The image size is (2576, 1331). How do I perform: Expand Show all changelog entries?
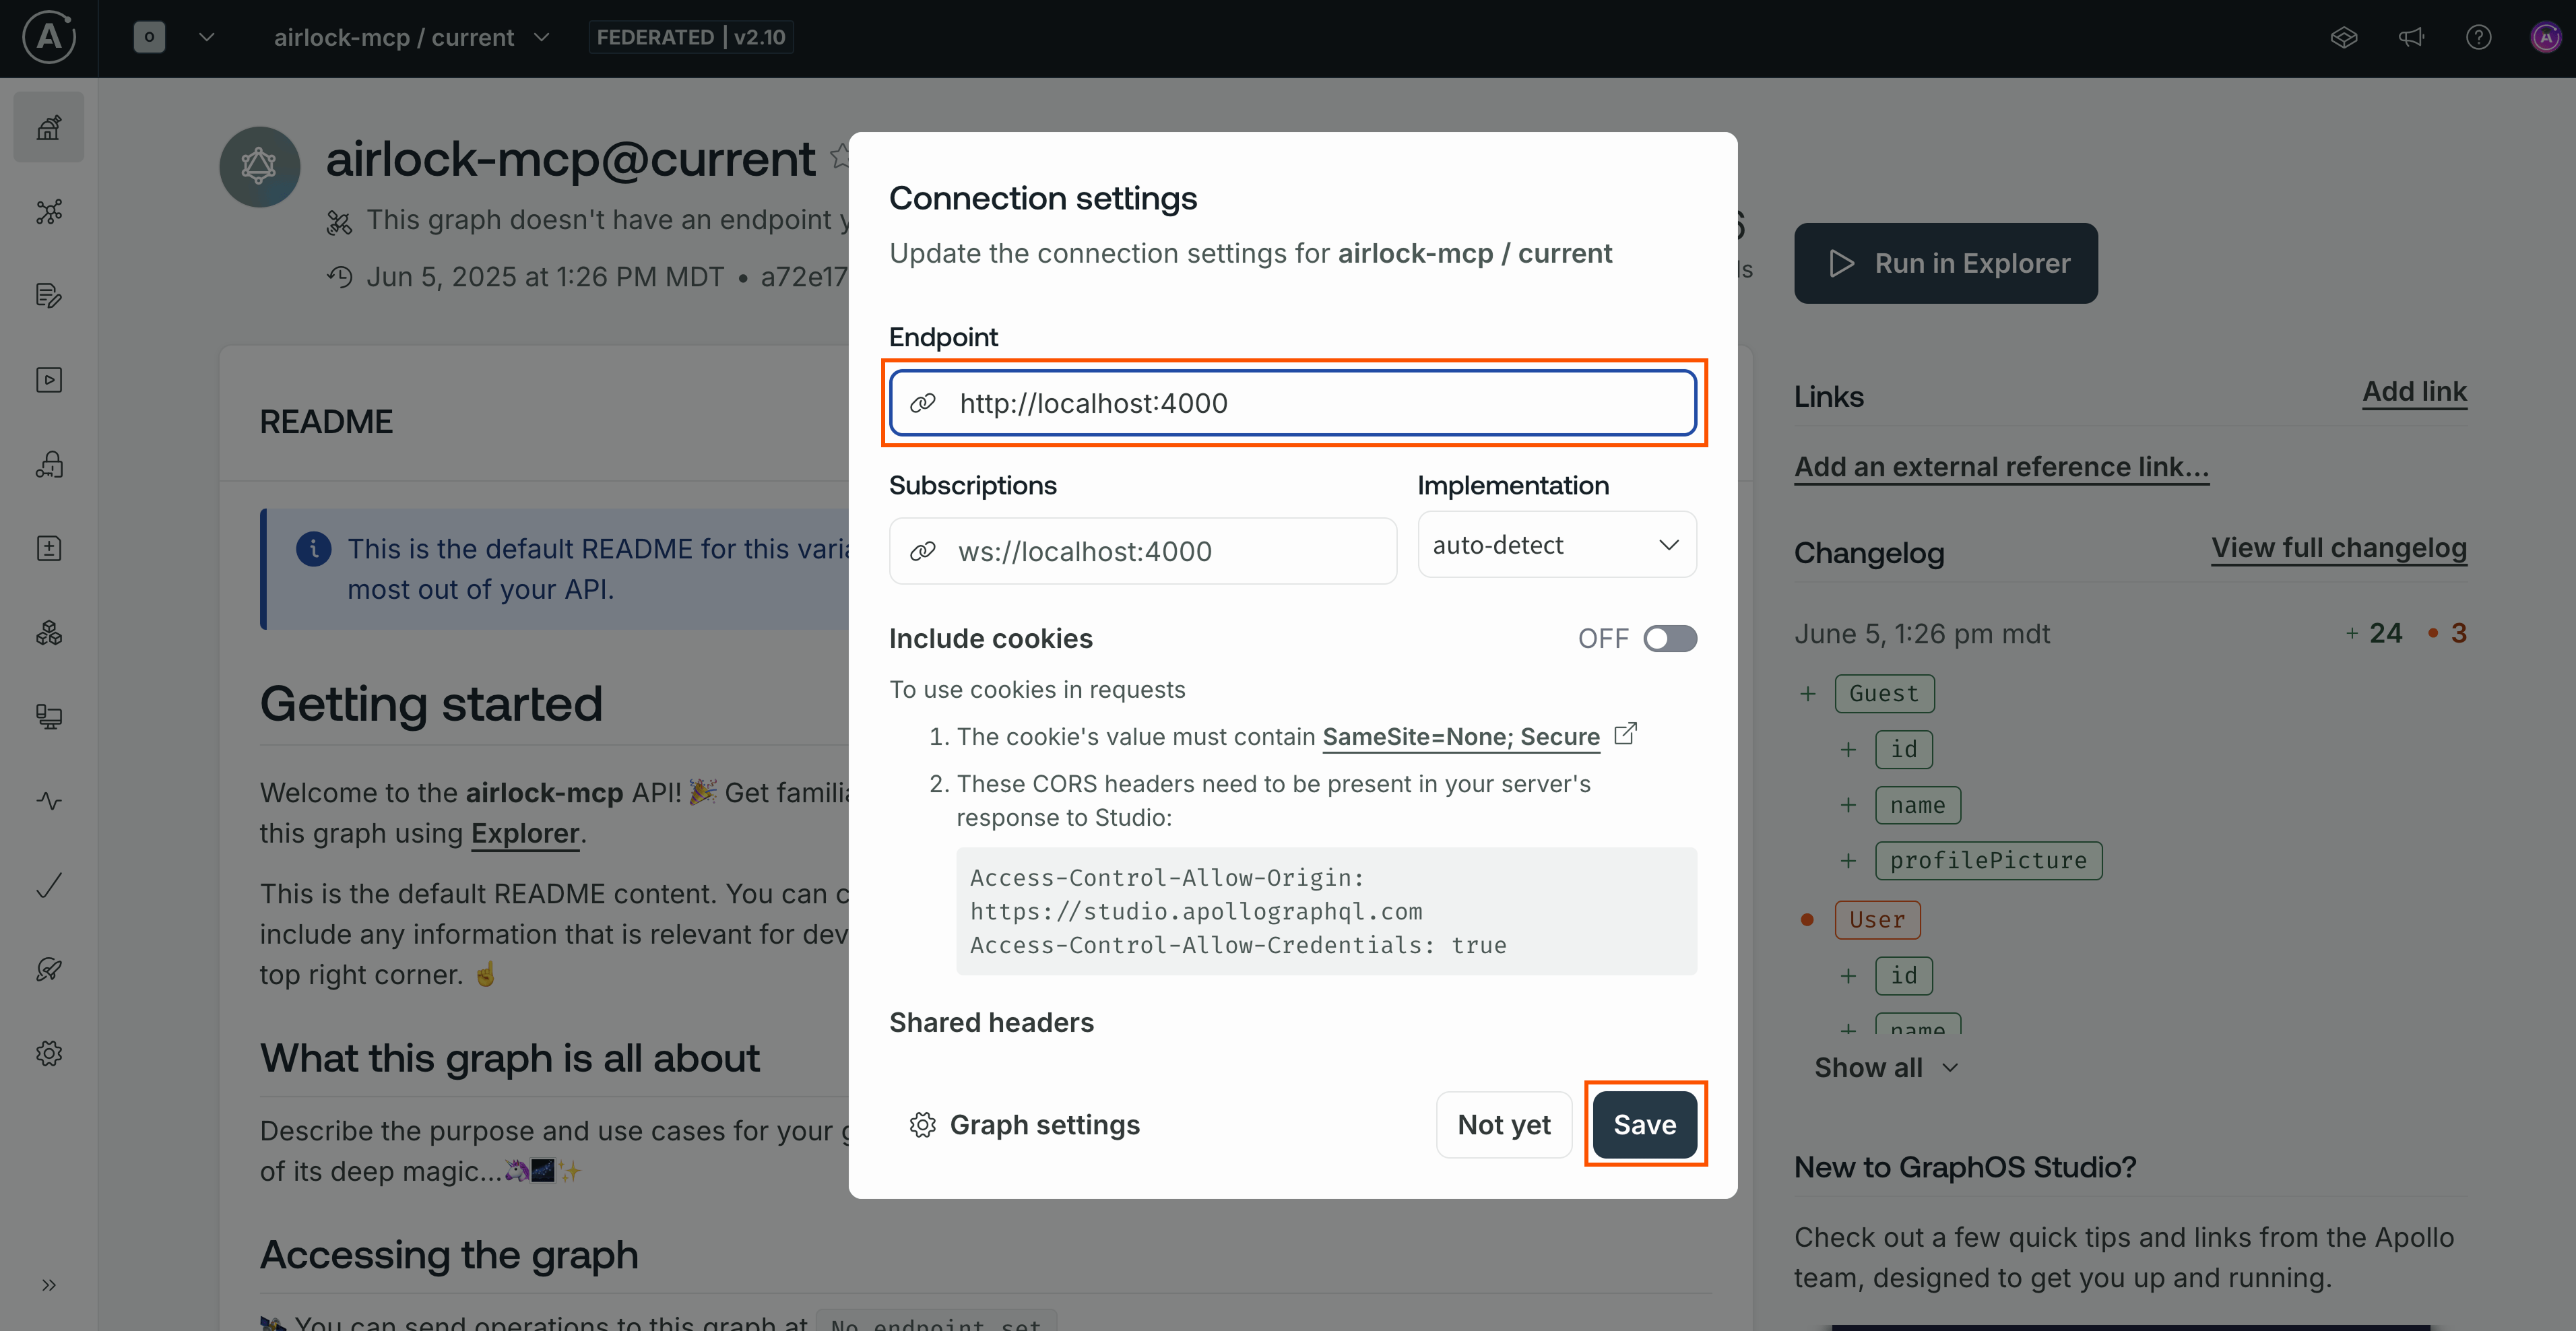point(1885,1068)
